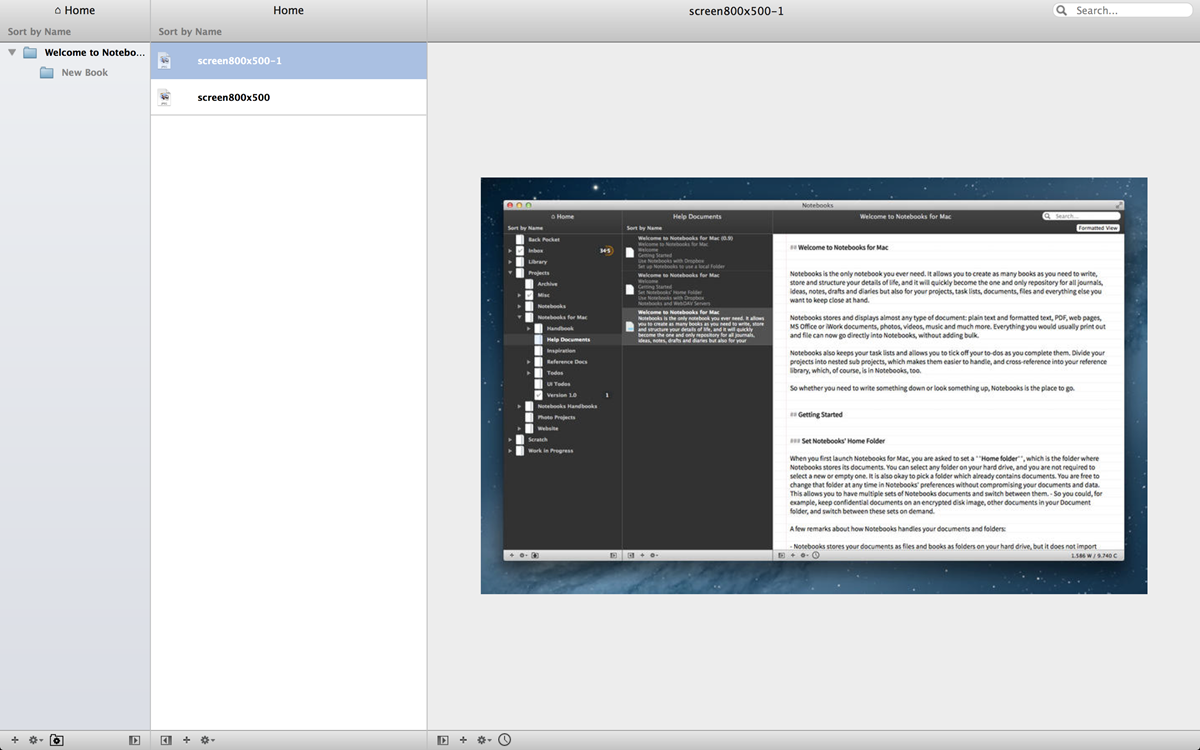Click into the Search field
Viewport: 1200px width, 750px height.
(x=1130, y=11)
